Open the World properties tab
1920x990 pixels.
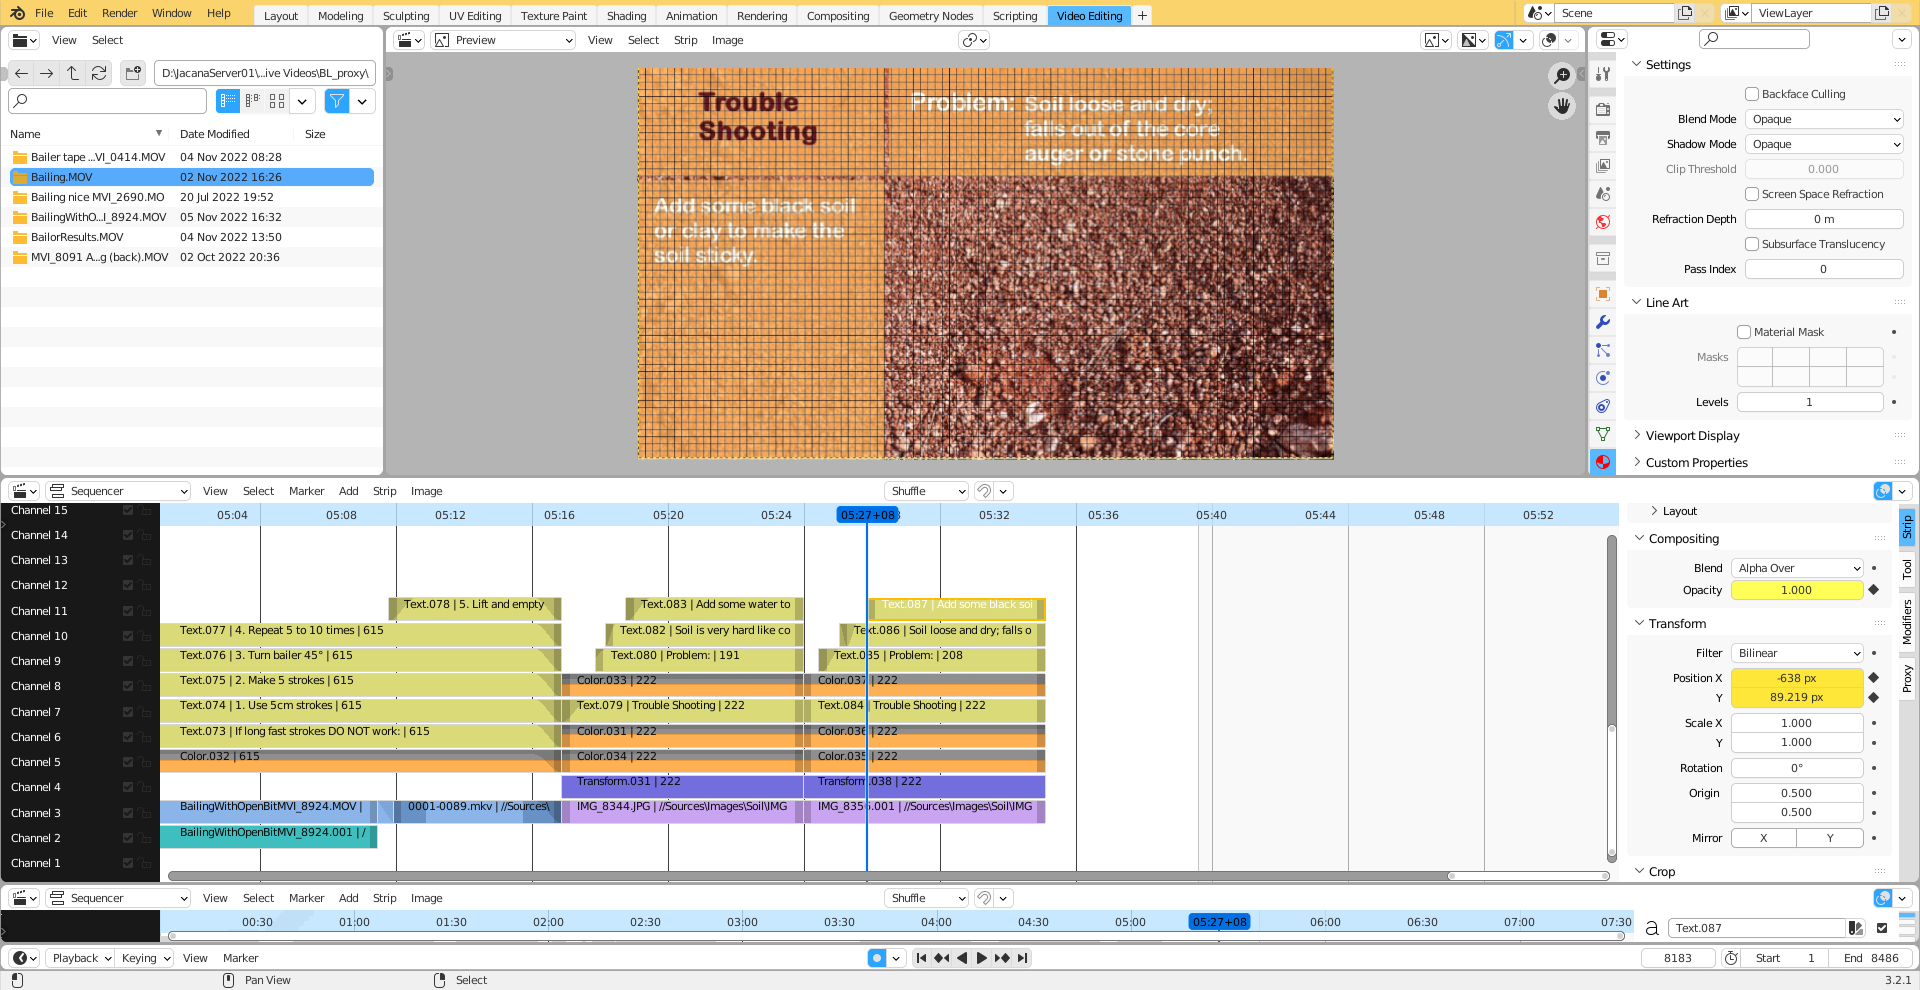(x=1603, y=222)
